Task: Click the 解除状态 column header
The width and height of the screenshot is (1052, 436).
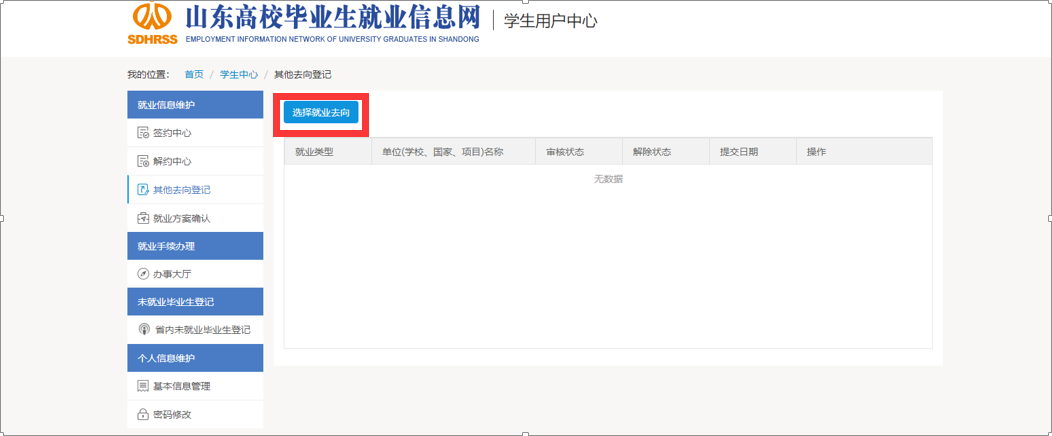Action: coord(651,152)
